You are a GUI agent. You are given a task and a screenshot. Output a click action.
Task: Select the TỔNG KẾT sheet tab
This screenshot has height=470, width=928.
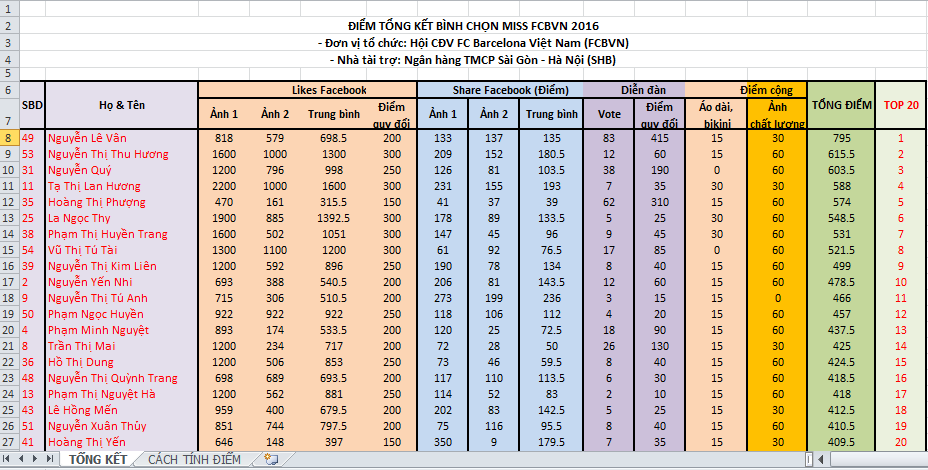coord(98,459)
